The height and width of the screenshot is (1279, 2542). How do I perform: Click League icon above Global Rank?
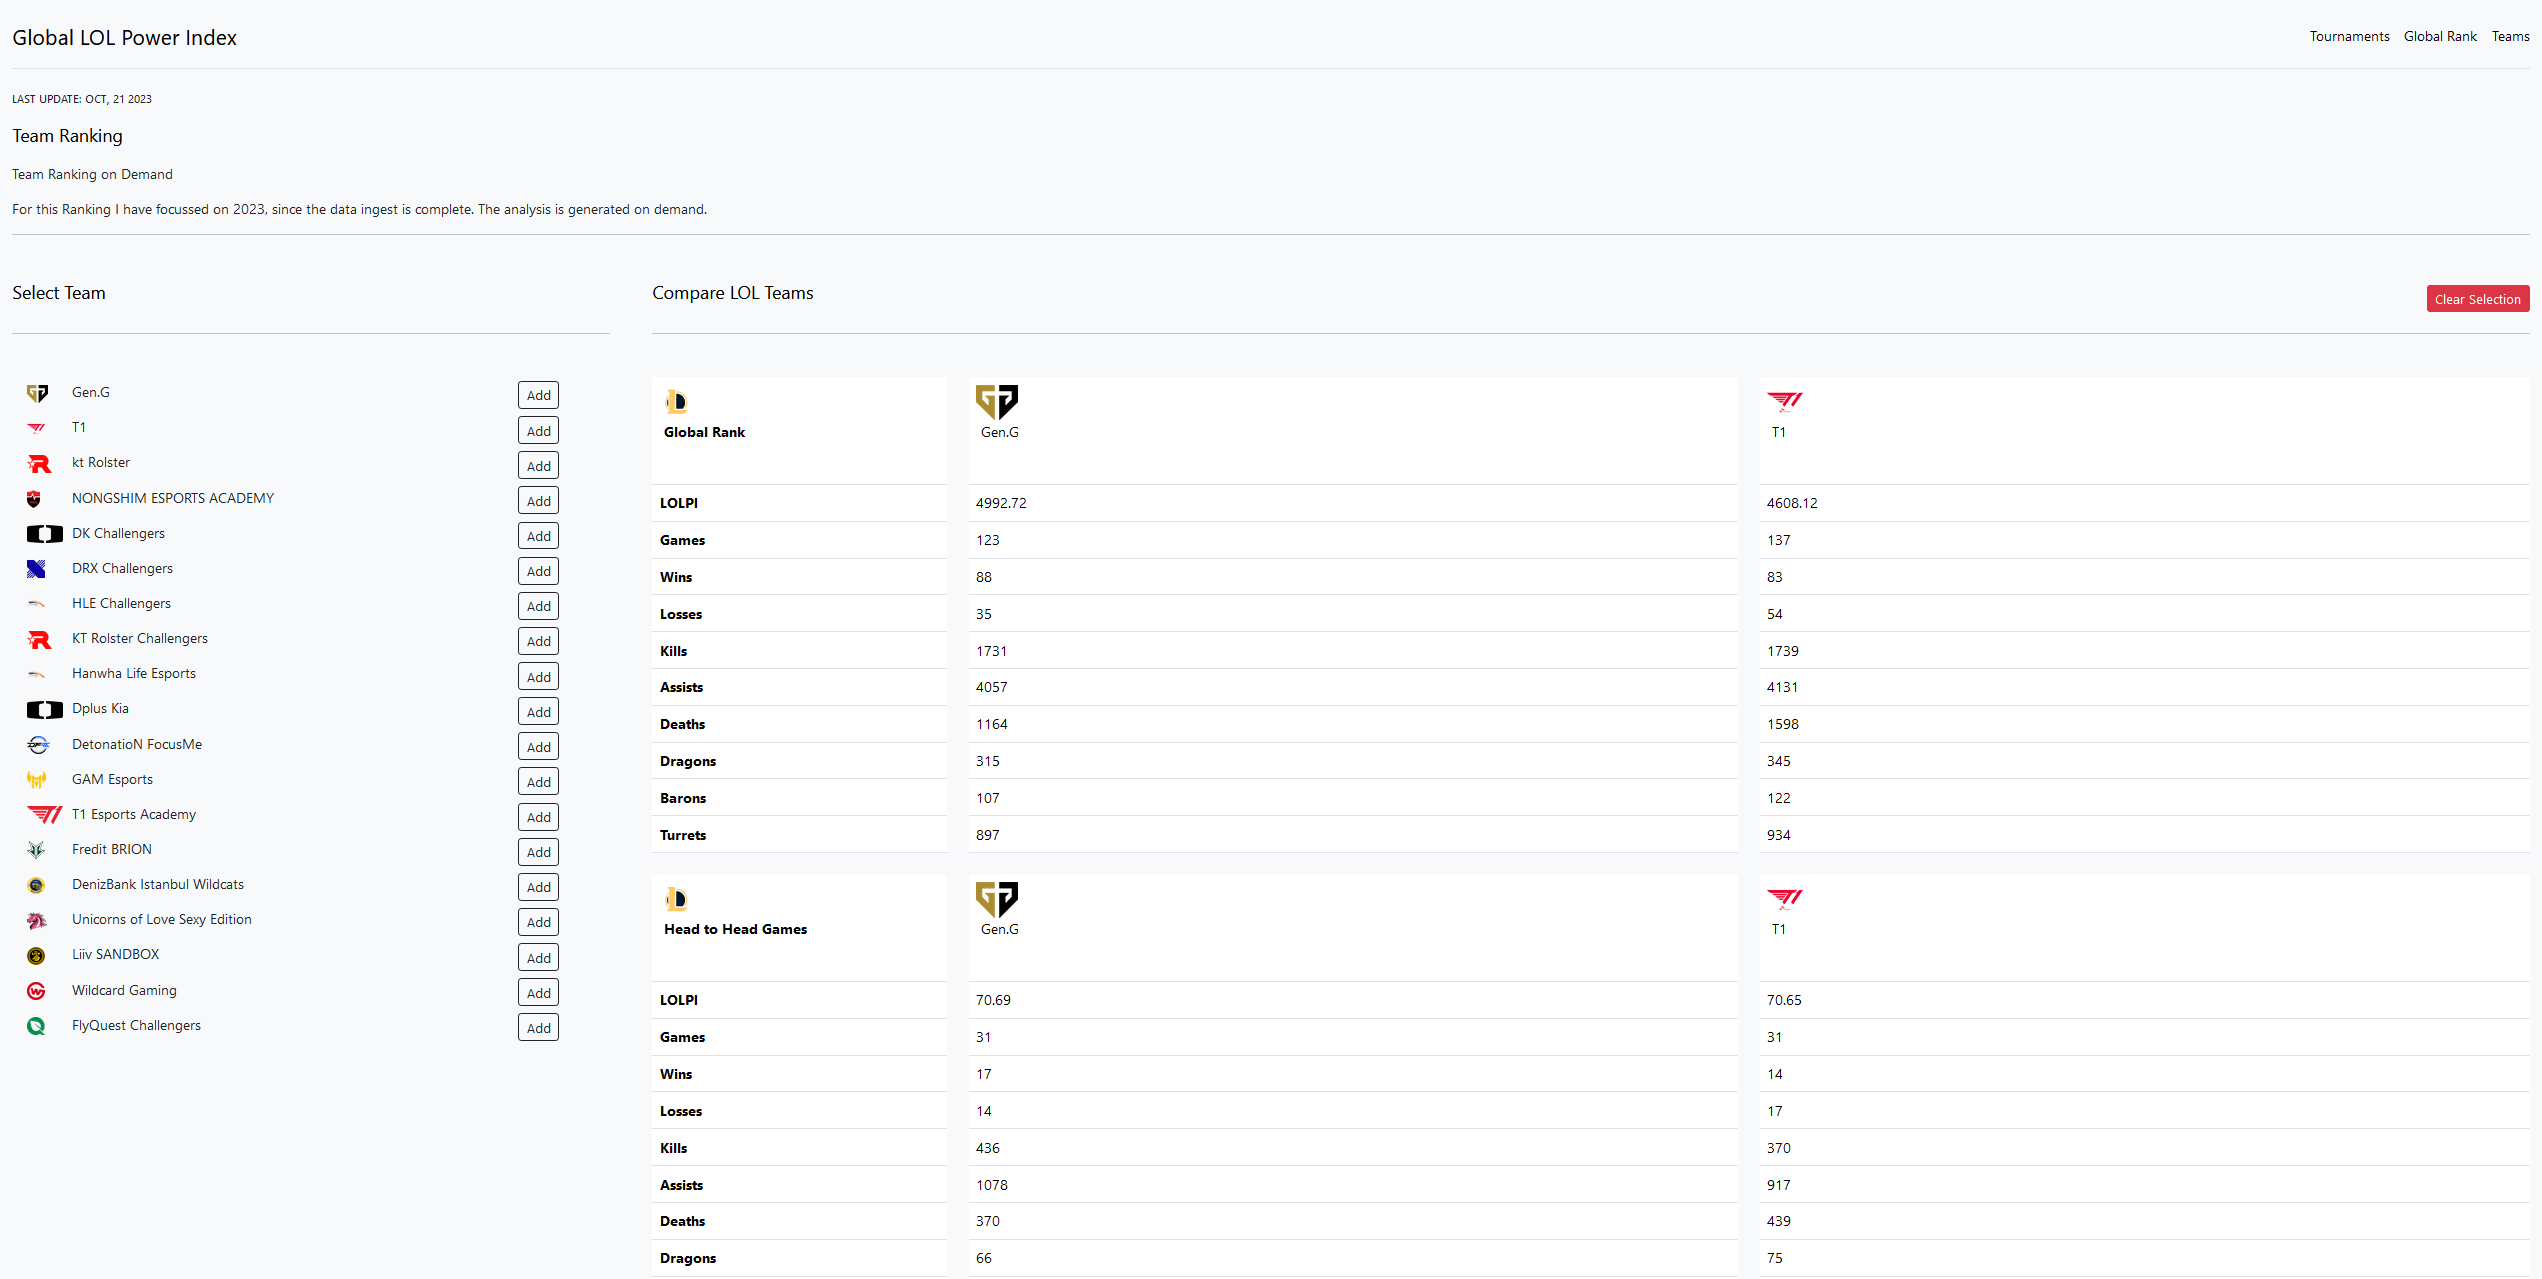(676, 402)
